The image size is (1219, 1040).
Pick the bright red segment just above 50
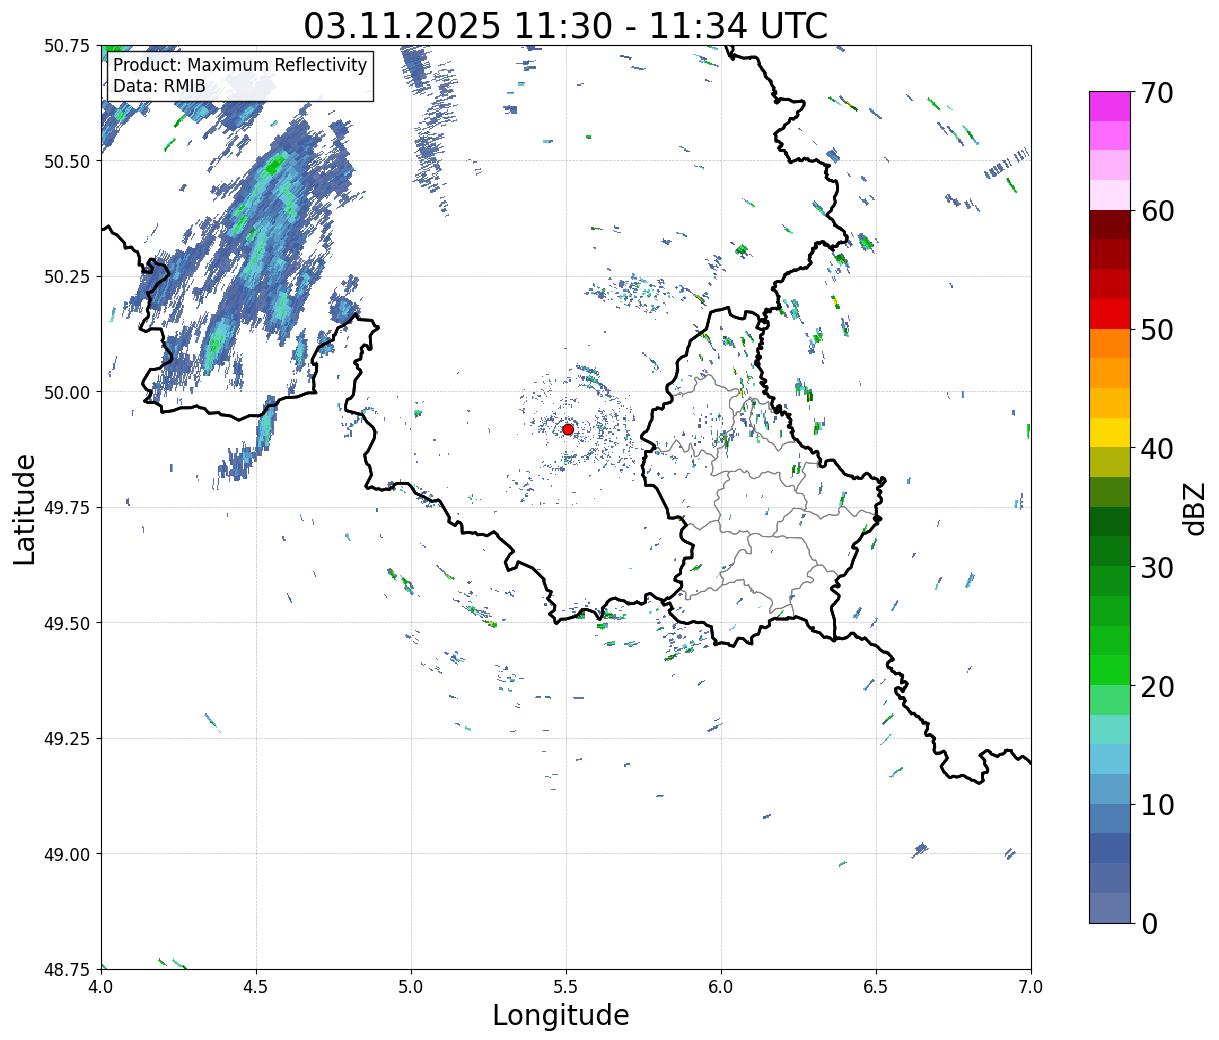coord(1110,314)
